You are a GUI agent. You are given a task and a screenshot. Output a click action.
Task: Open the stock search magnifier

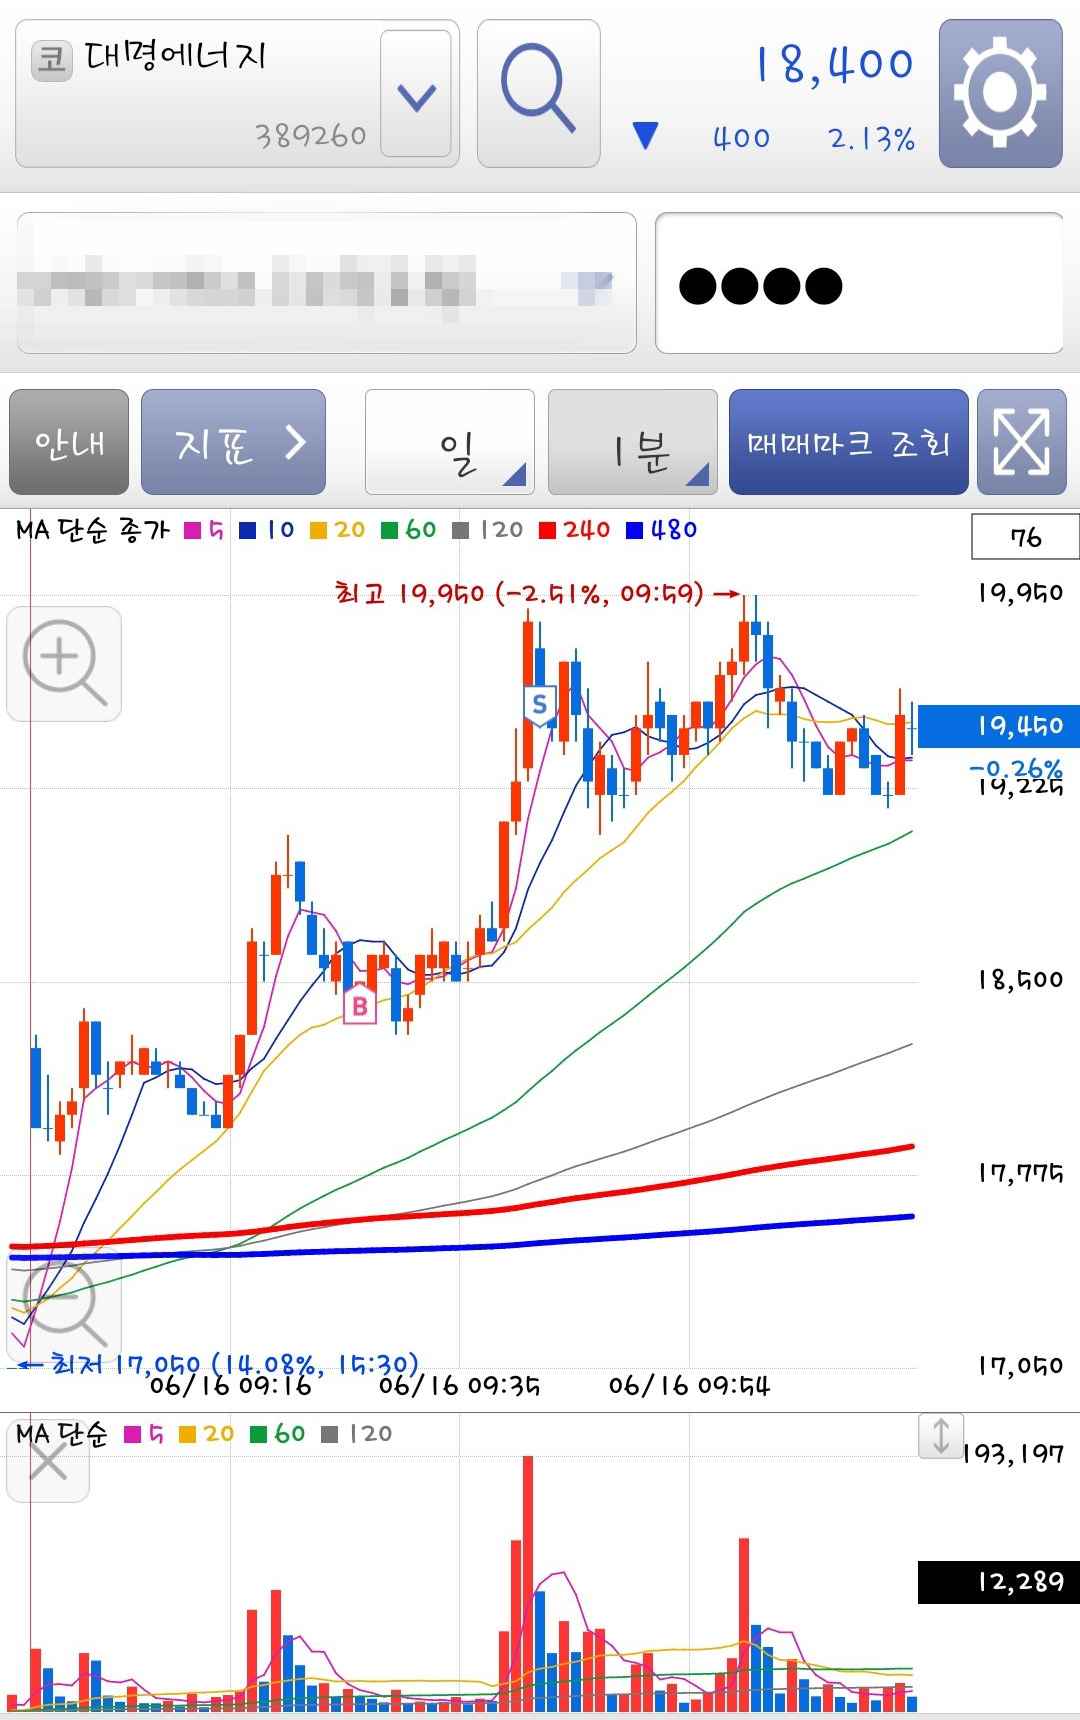[538, 93]
